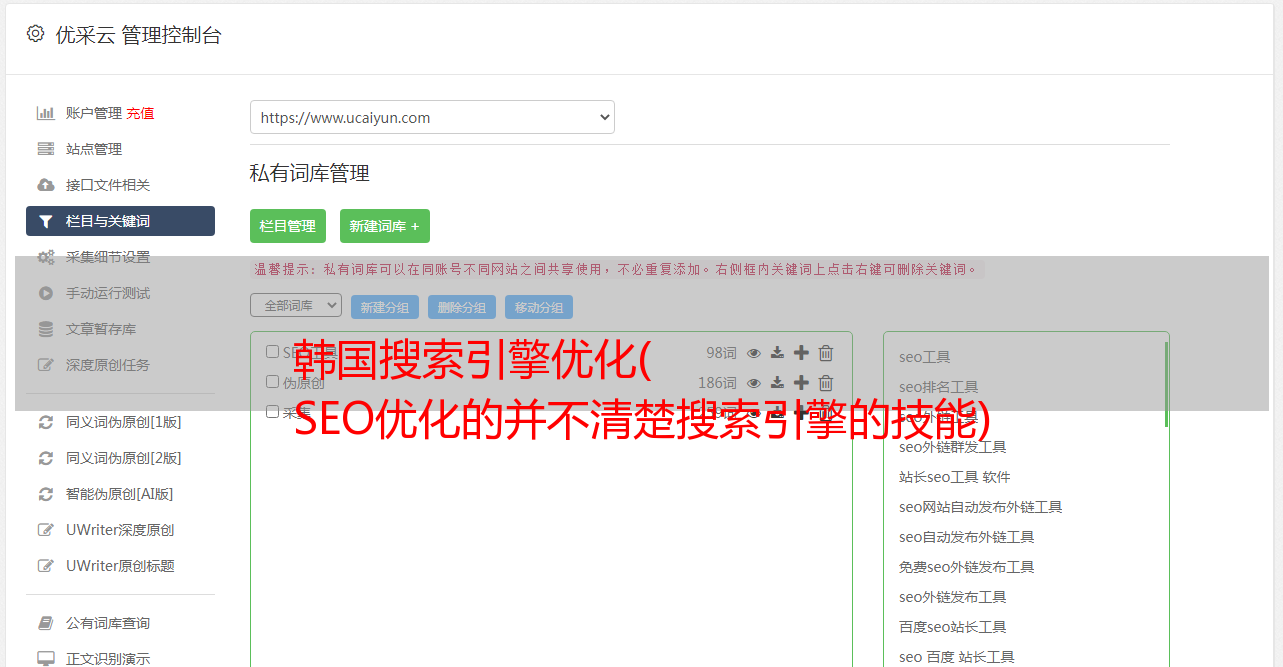Click the play icon for 手动运行测试

point(46,293)
